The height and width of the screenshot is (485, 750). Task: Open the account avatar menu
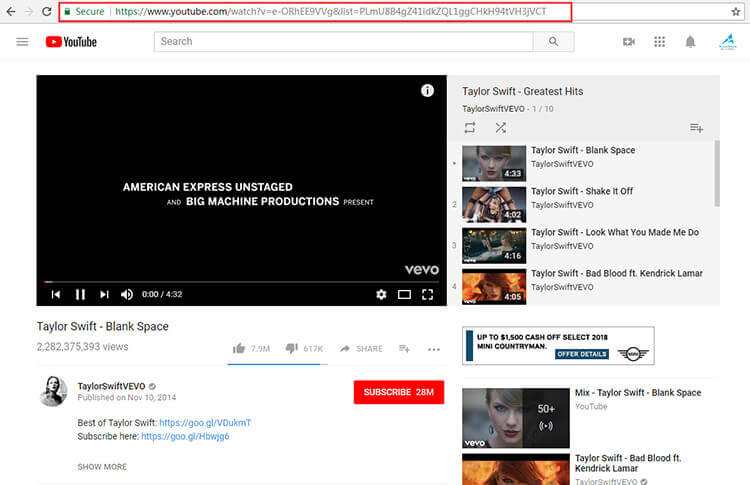pos(728,42)
